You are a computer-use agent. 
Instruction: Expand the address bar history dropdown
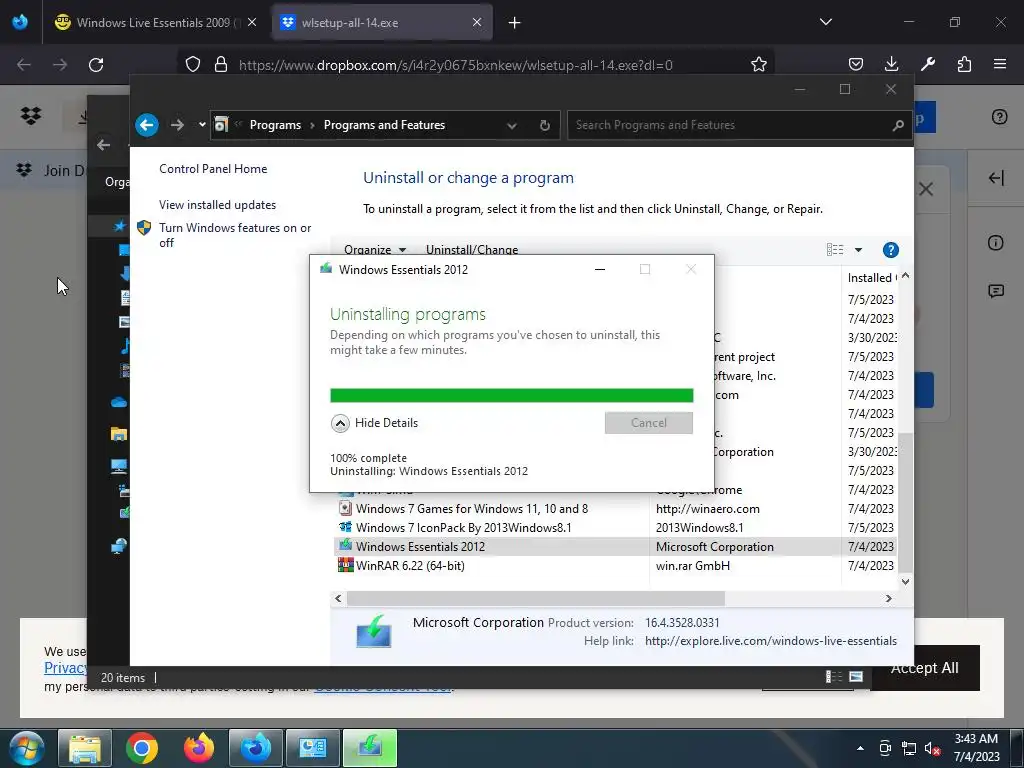(x=512, y=125)
